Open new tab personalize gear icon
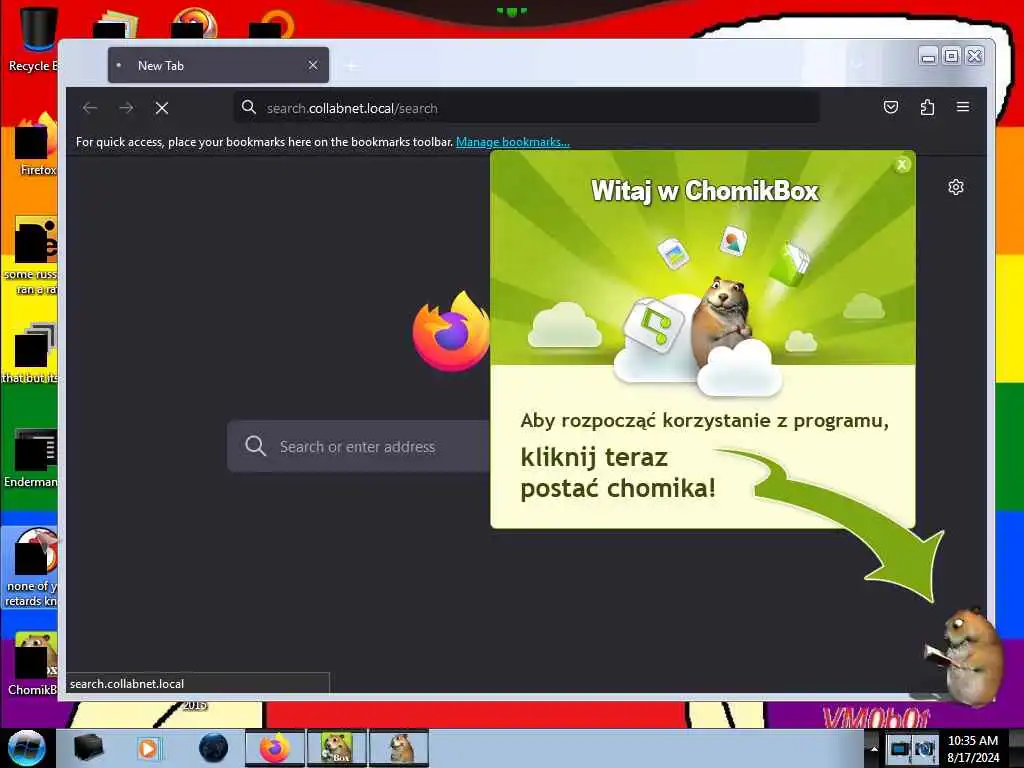 [x=955, y=187]
